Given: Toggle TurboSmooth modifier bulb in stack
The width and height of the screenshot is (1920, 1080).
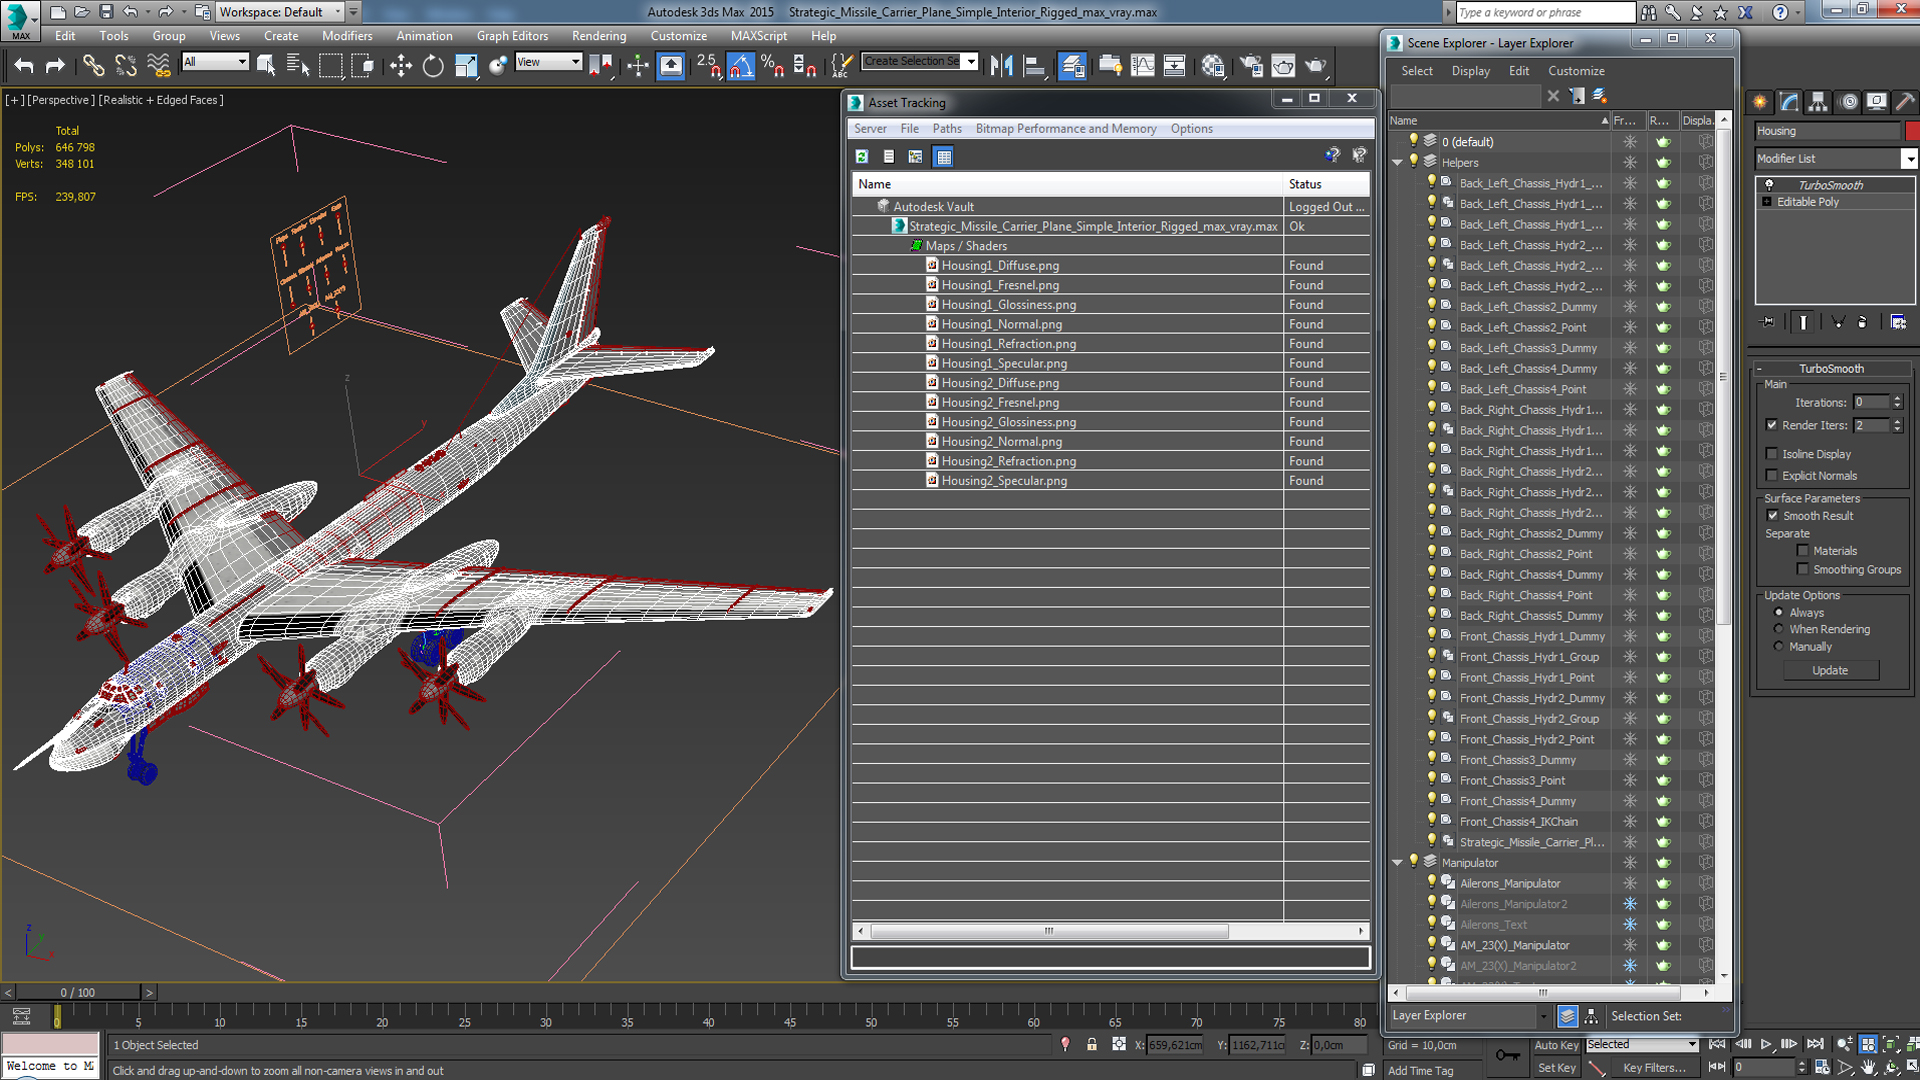Looking at the screenshot, I should tap(1769, 185).
